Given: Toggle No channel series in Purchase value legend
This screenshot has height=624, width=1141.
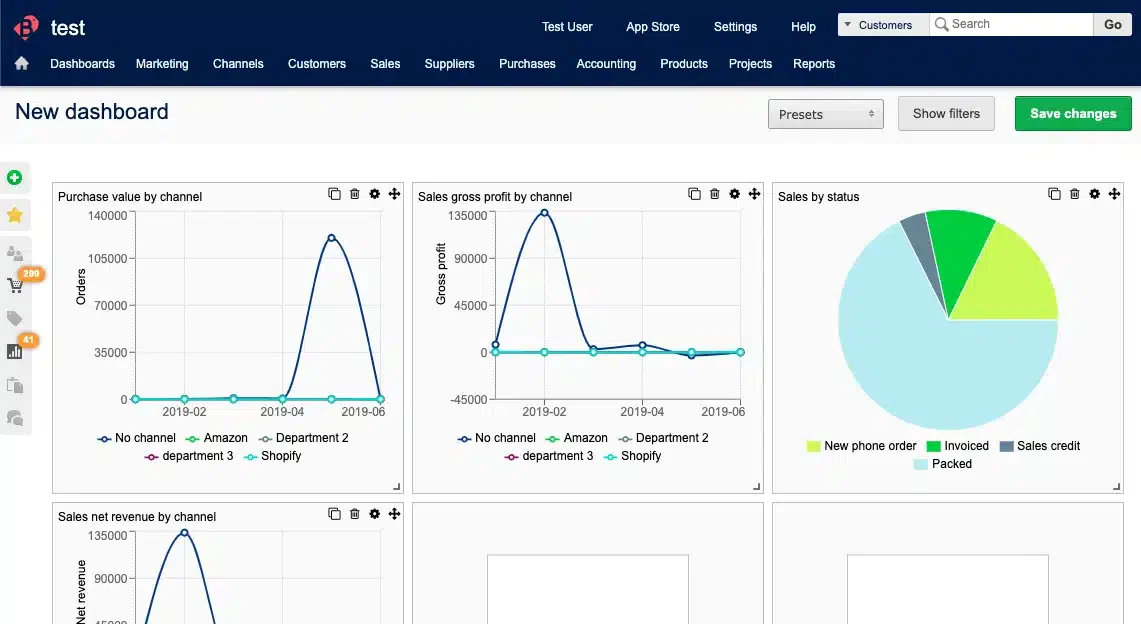Looking at the screenshot, I should pyautogui.click(x=137, y=438).
